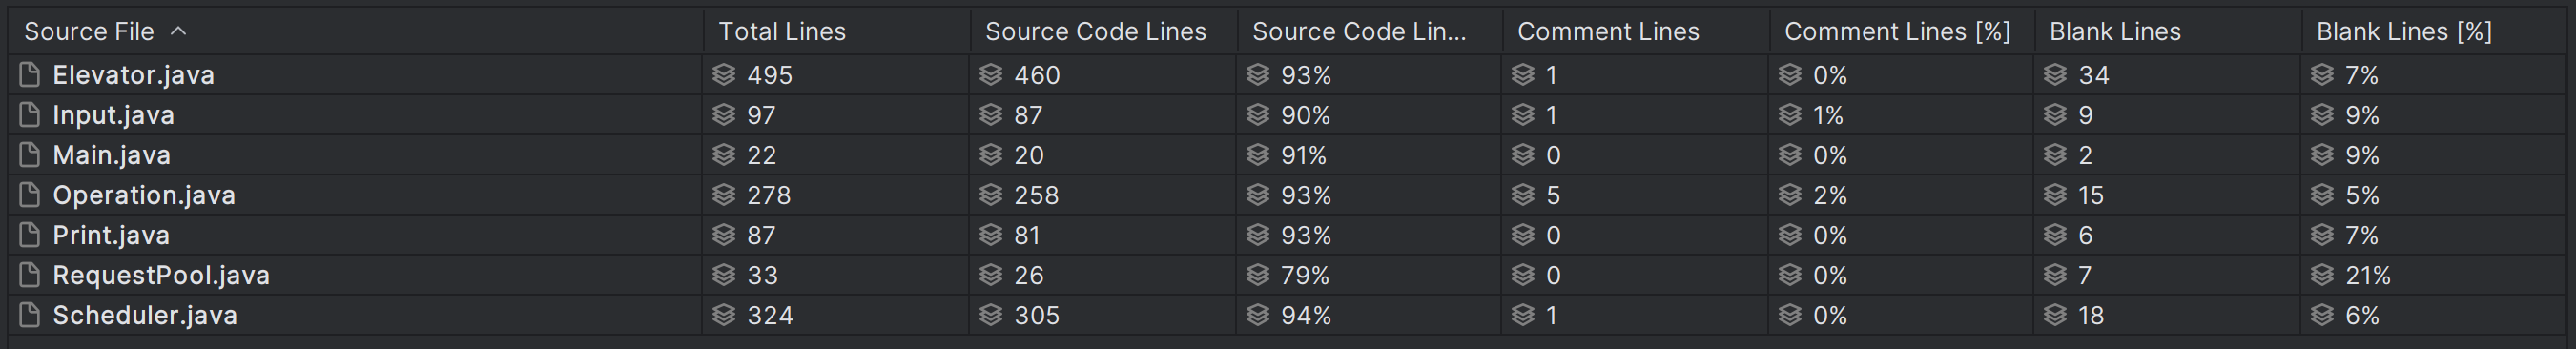
Task: Click the stack icon beside total lines 495
Action: tap(724, 75)
